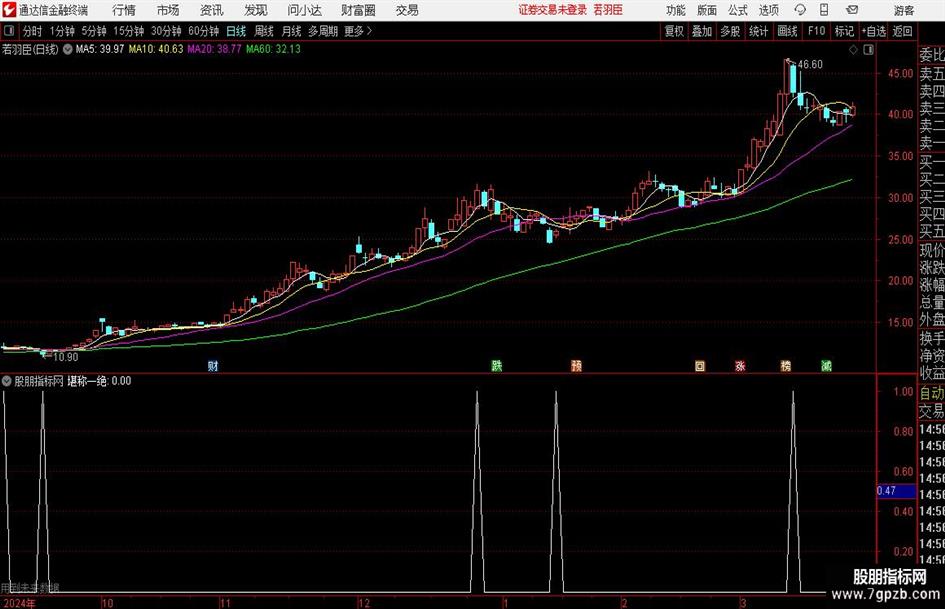Open the 选项 menu
Image resolution: width=945 pixels, height=609 pixels.
[x=768, y=10]
